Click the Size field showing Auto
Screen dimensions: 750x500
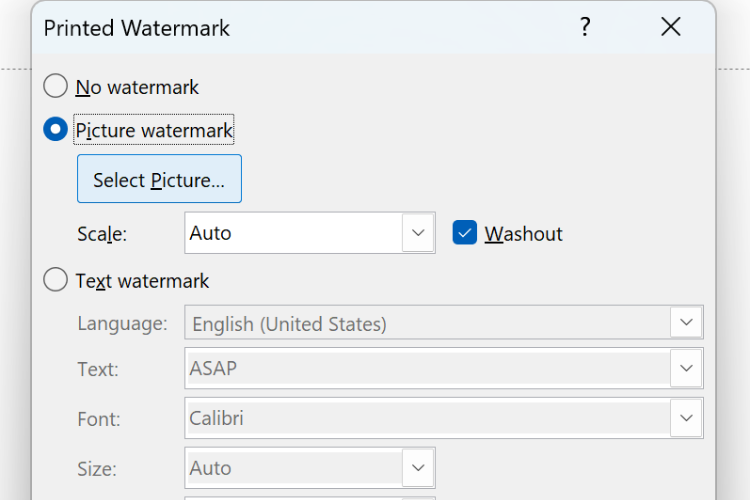point(294,467)
